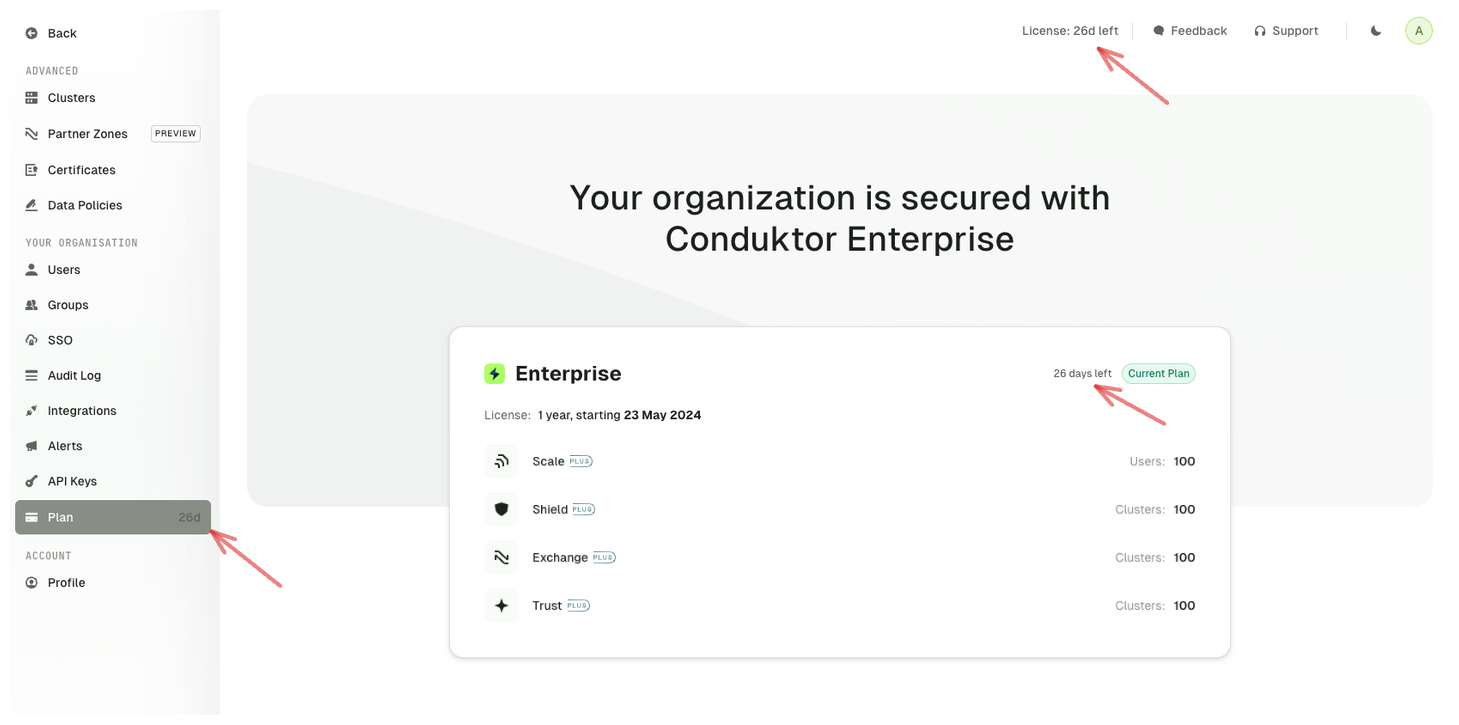This screenshot has width=1459, height=725.
Task: Click the Certificates icon in sidebar
Action: (32, 170)
